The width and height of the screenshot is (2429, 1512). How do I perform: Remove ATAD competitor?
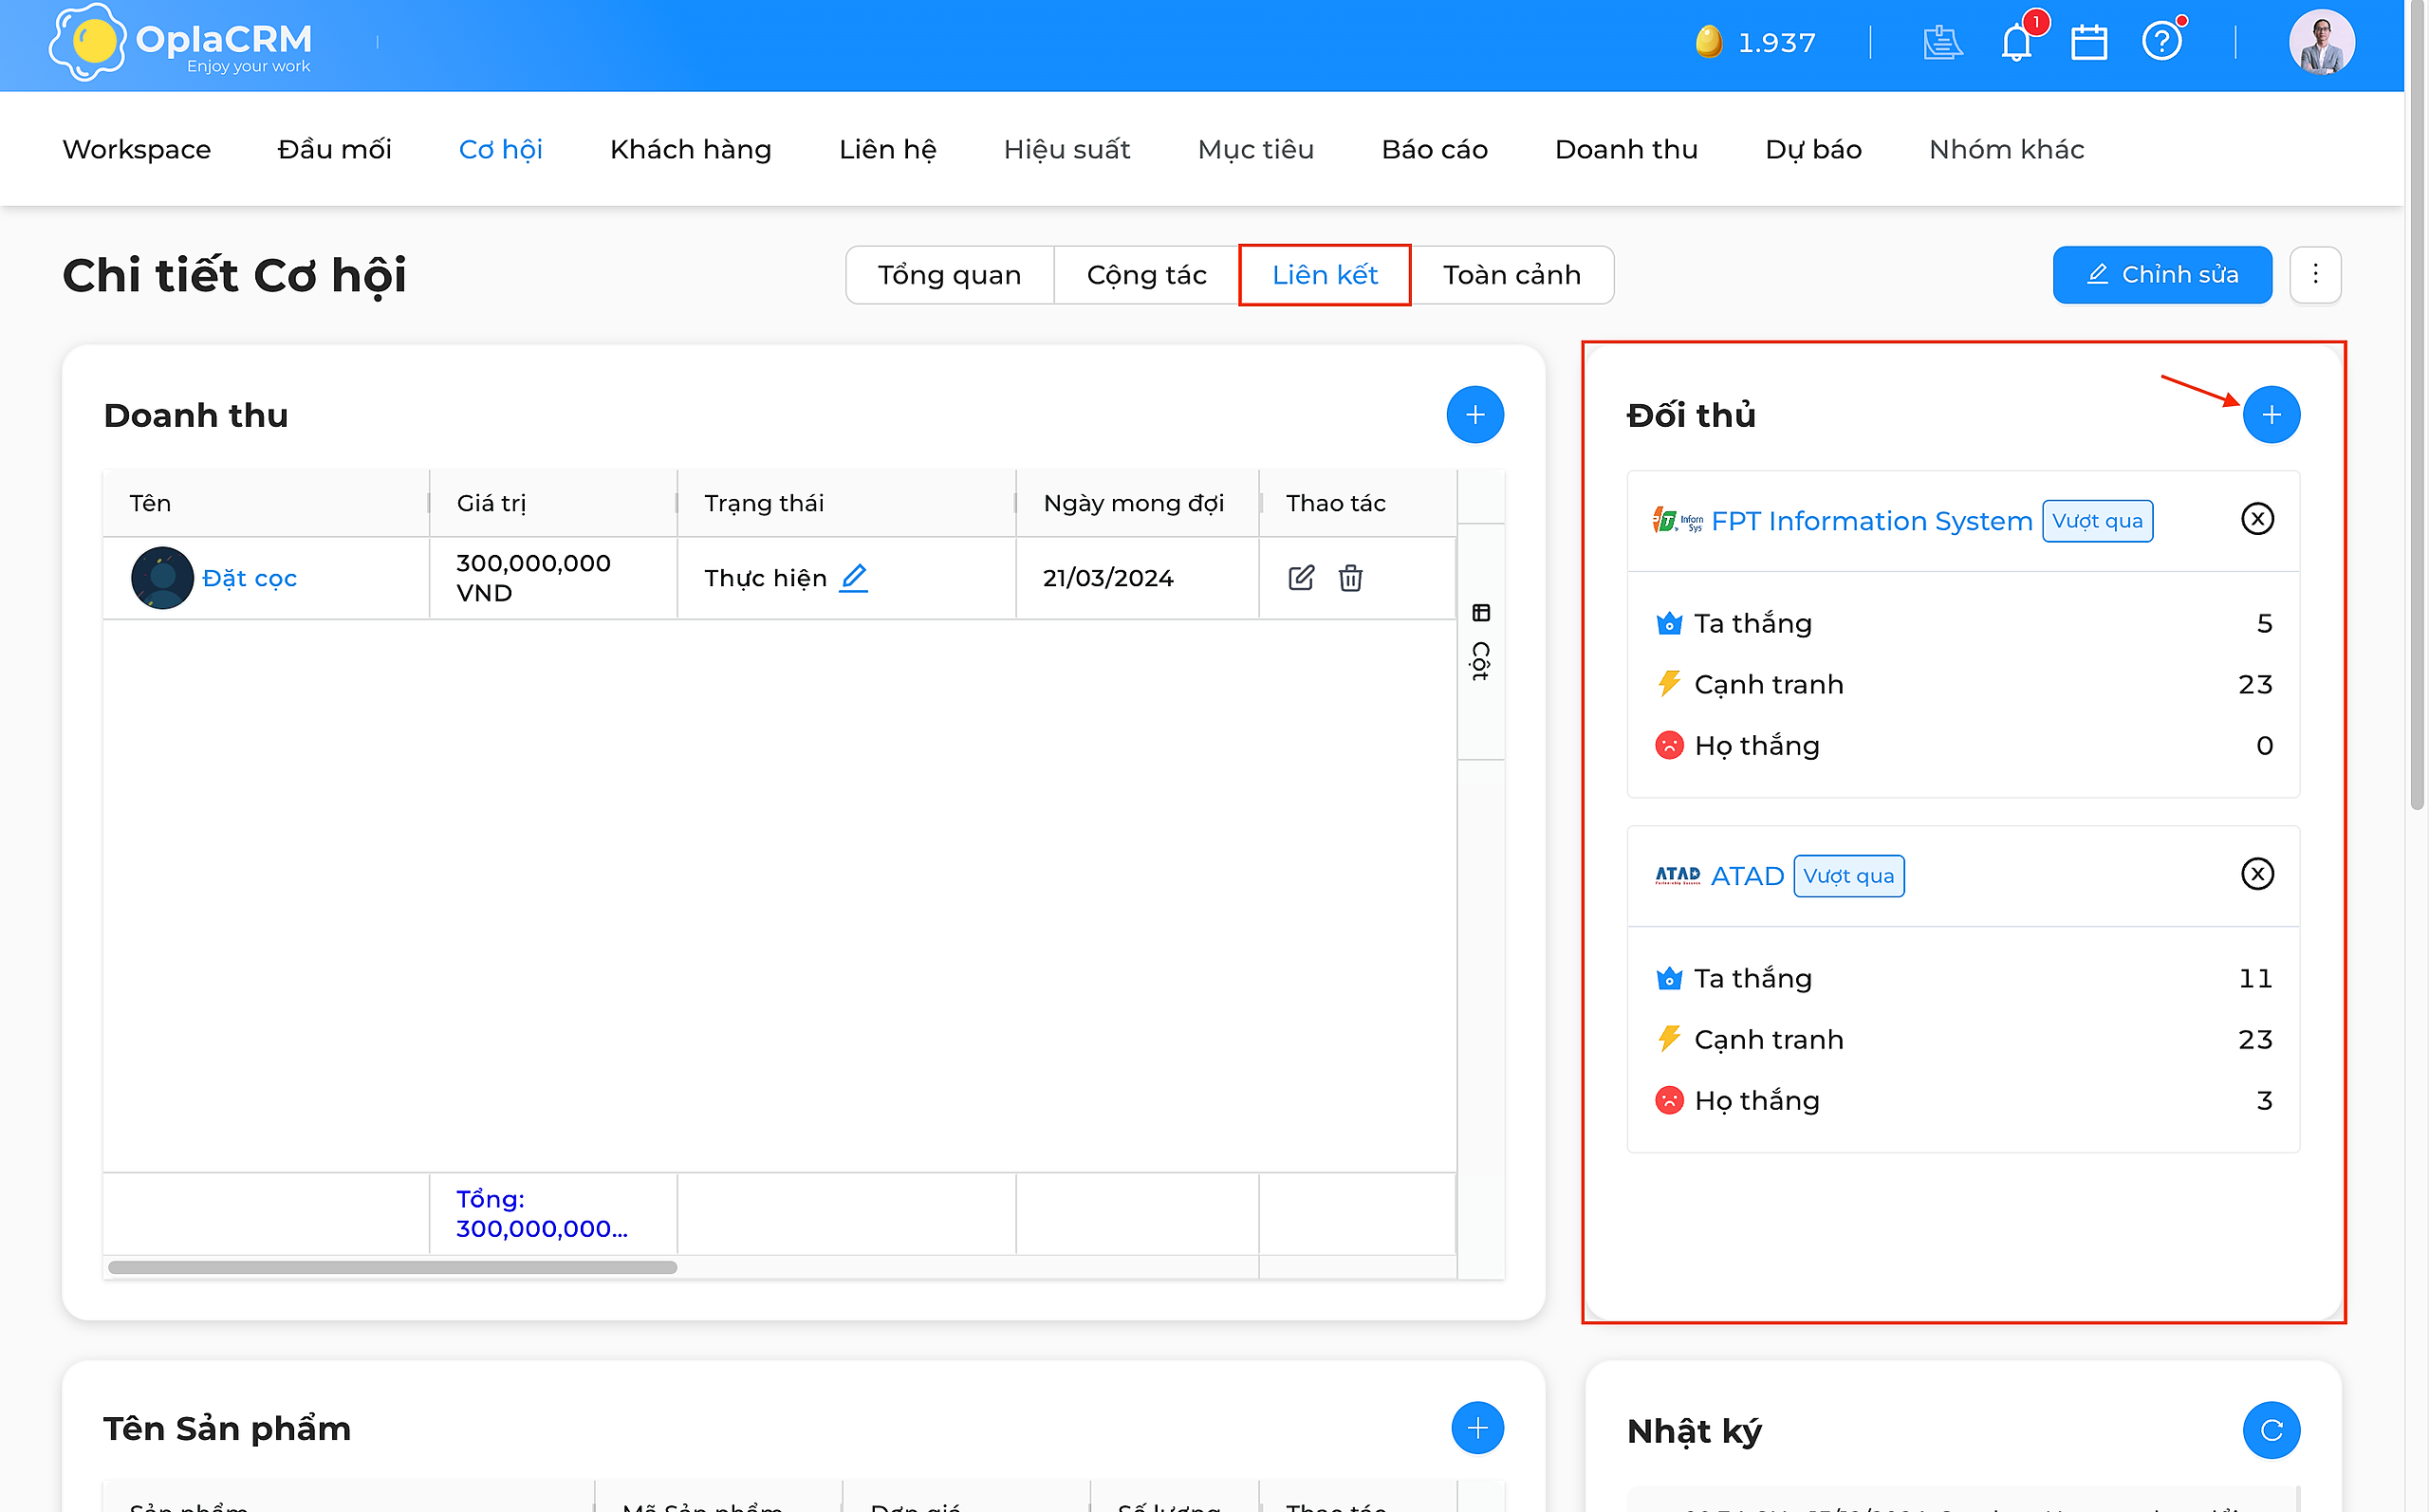pyautogui.click(x=2257, y=874)
